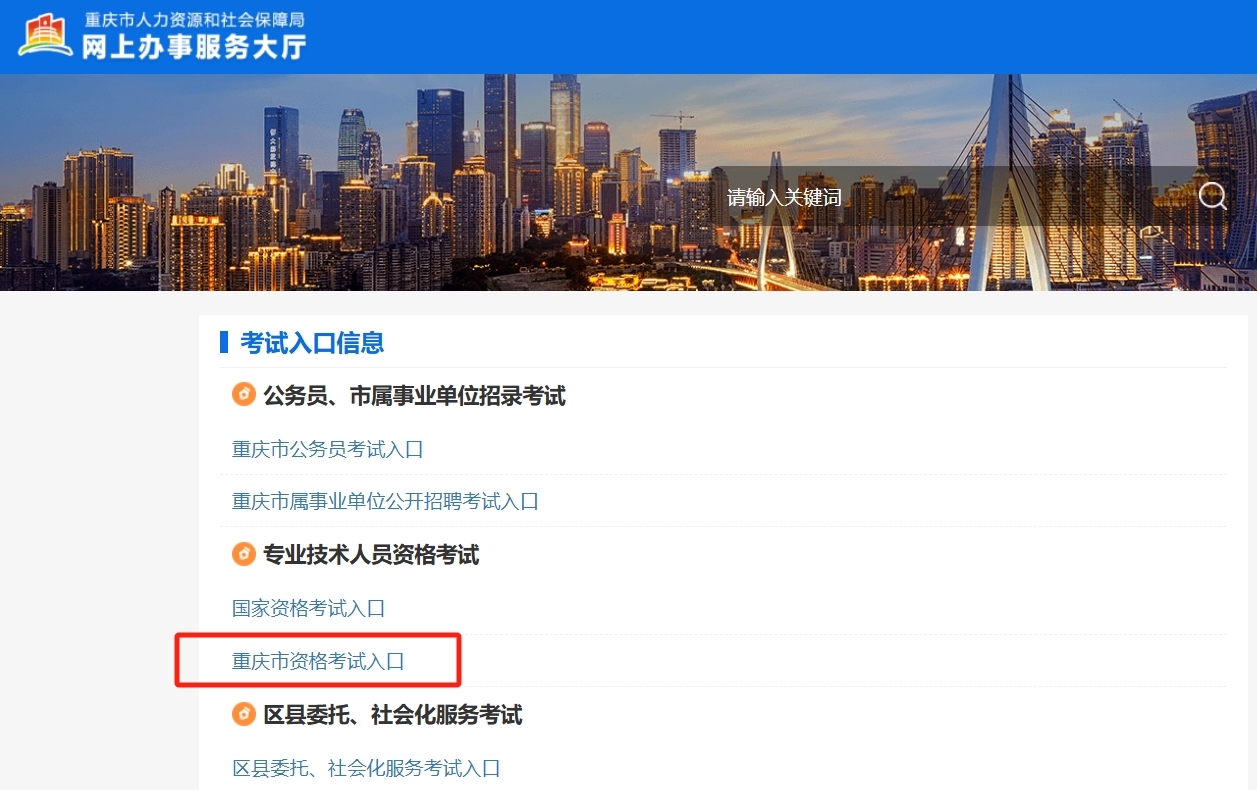The width and height of the screenshot is (1257, 790).
Task: Click the 专业技术人员资格考试 category heading
Action: point(371,554)
